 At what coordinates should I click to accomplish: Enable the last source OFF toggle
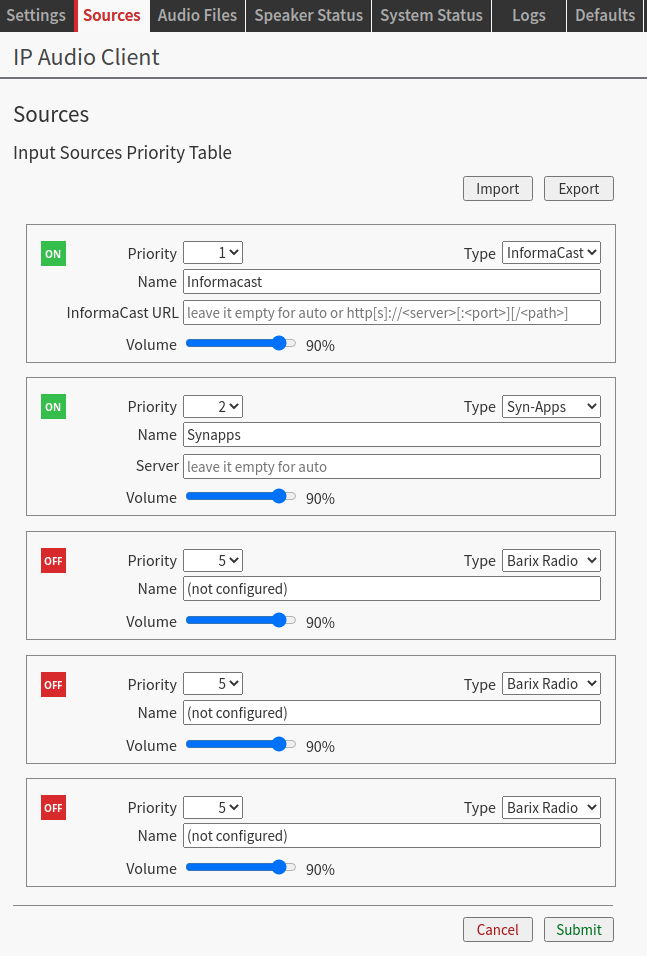[x=53, y=808]
